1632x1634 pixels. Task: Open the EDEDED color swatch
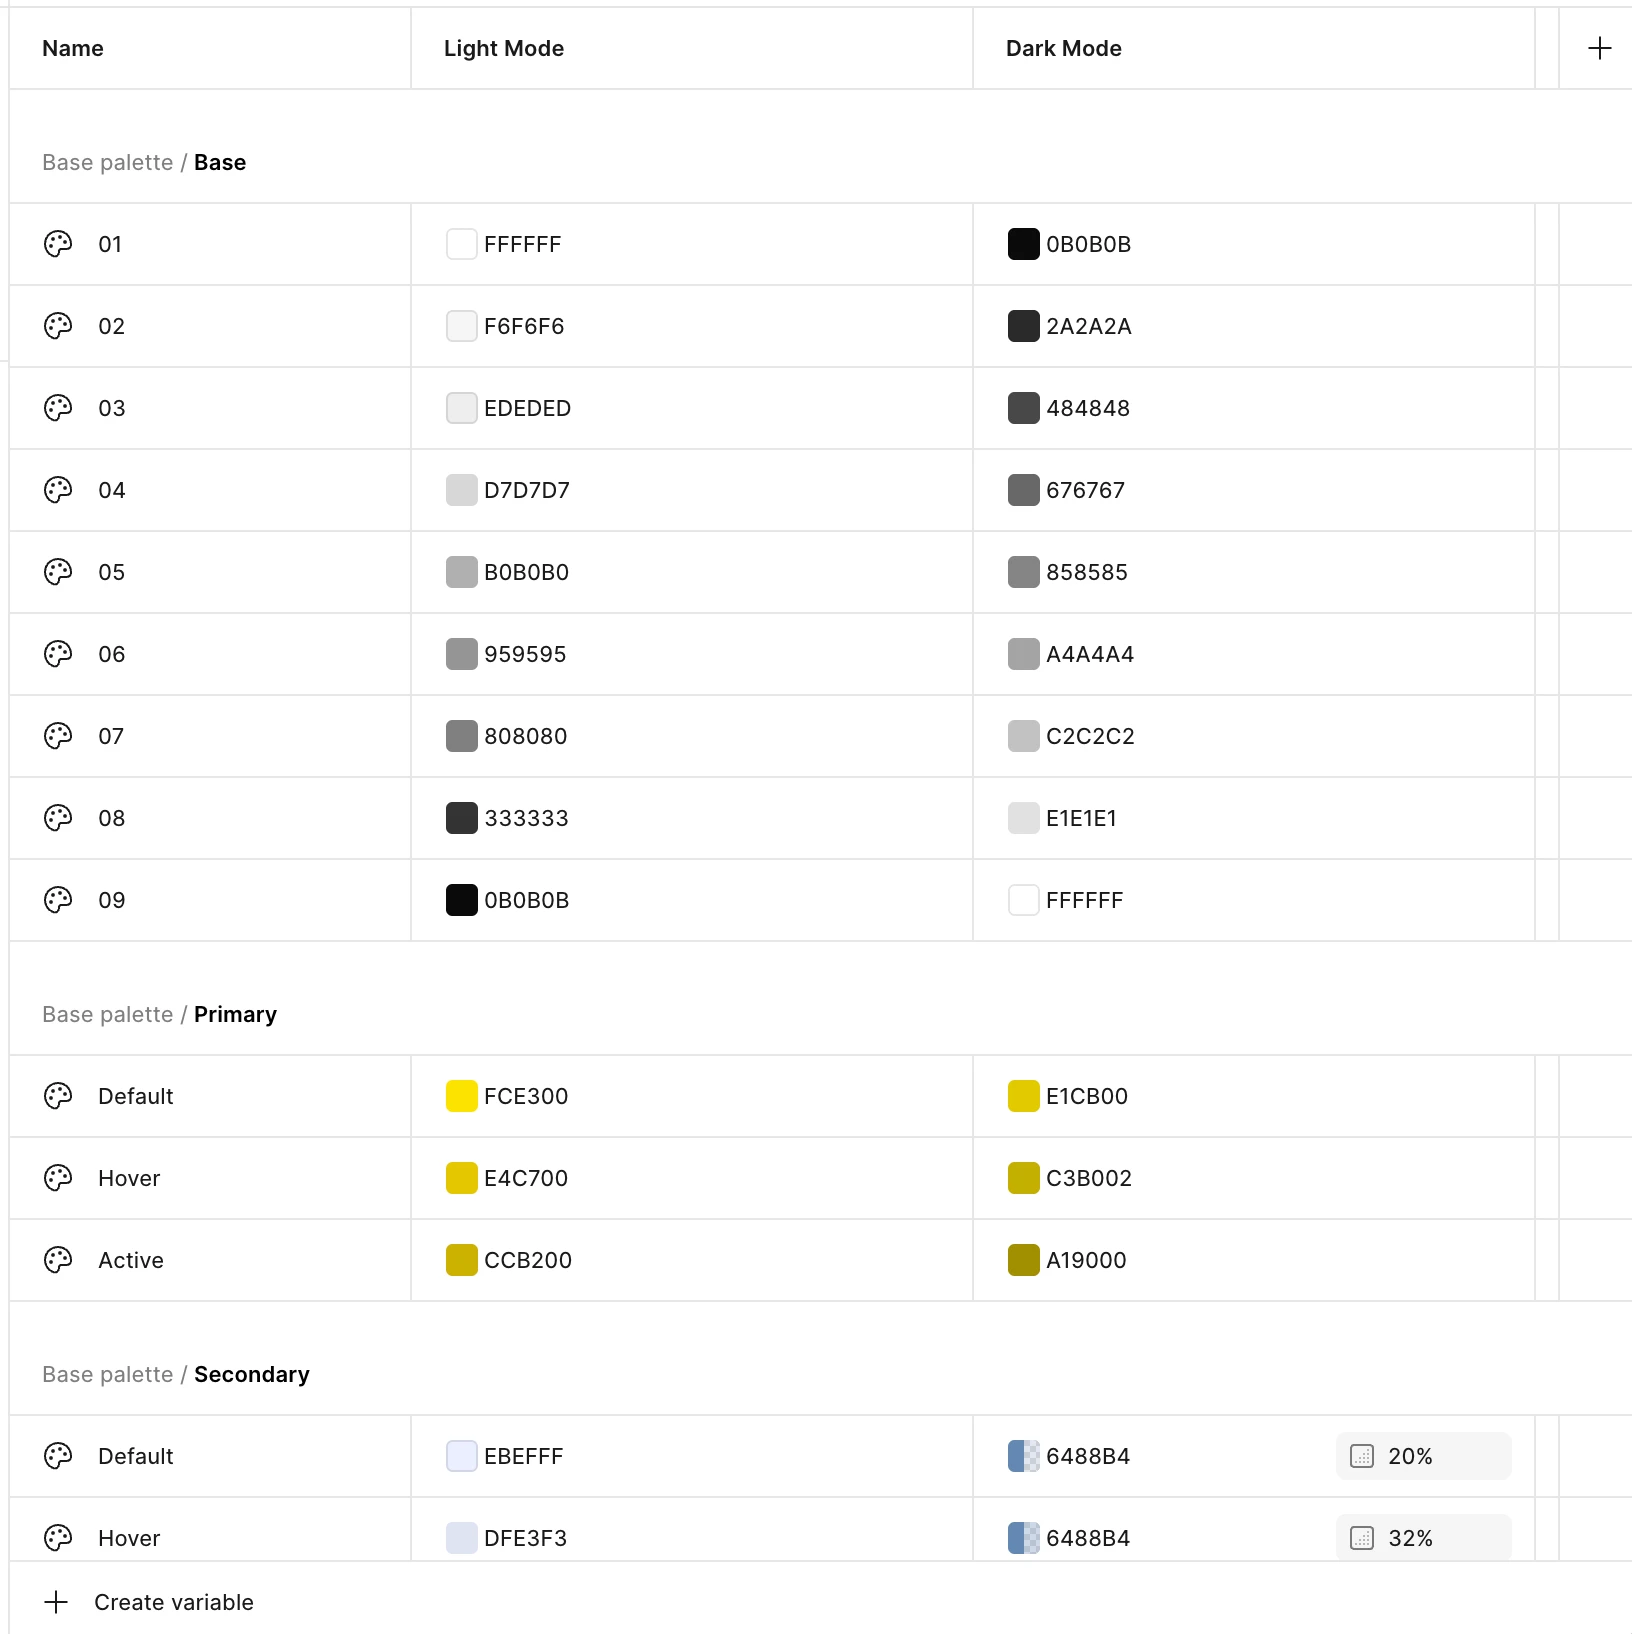point(461,408)
